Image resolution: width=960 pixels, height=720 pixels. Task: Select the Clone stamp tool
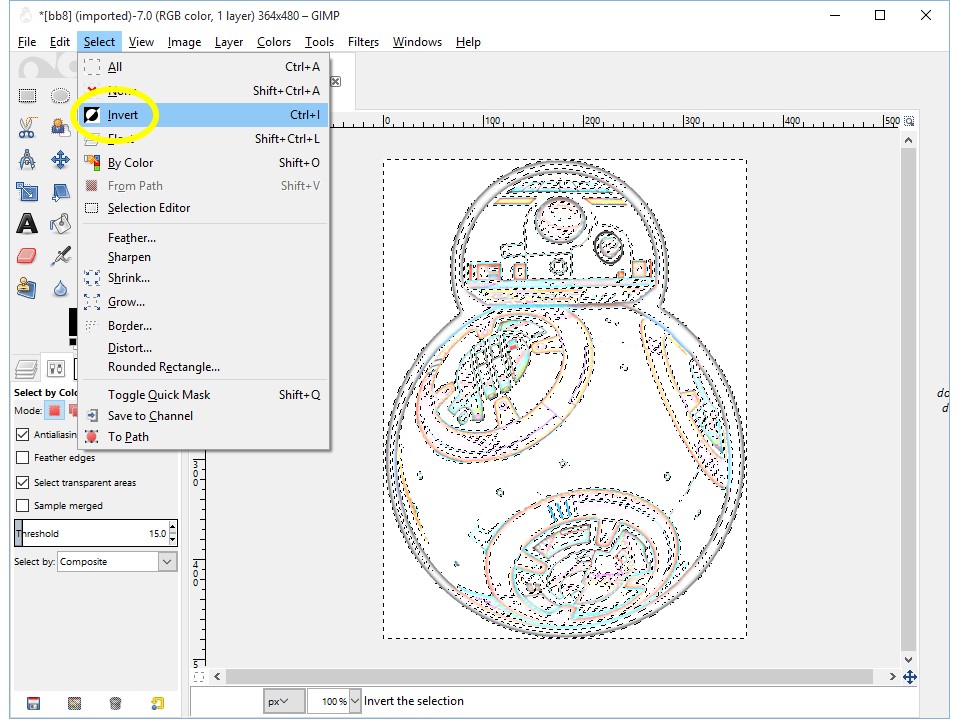tap(26, 287)
